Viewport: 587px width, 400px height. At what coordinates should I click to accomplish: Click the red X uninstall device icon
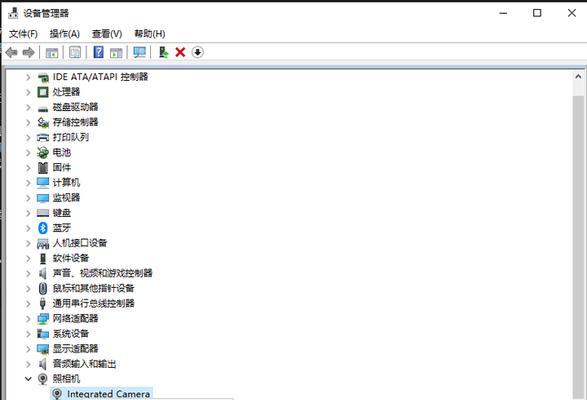180,52
